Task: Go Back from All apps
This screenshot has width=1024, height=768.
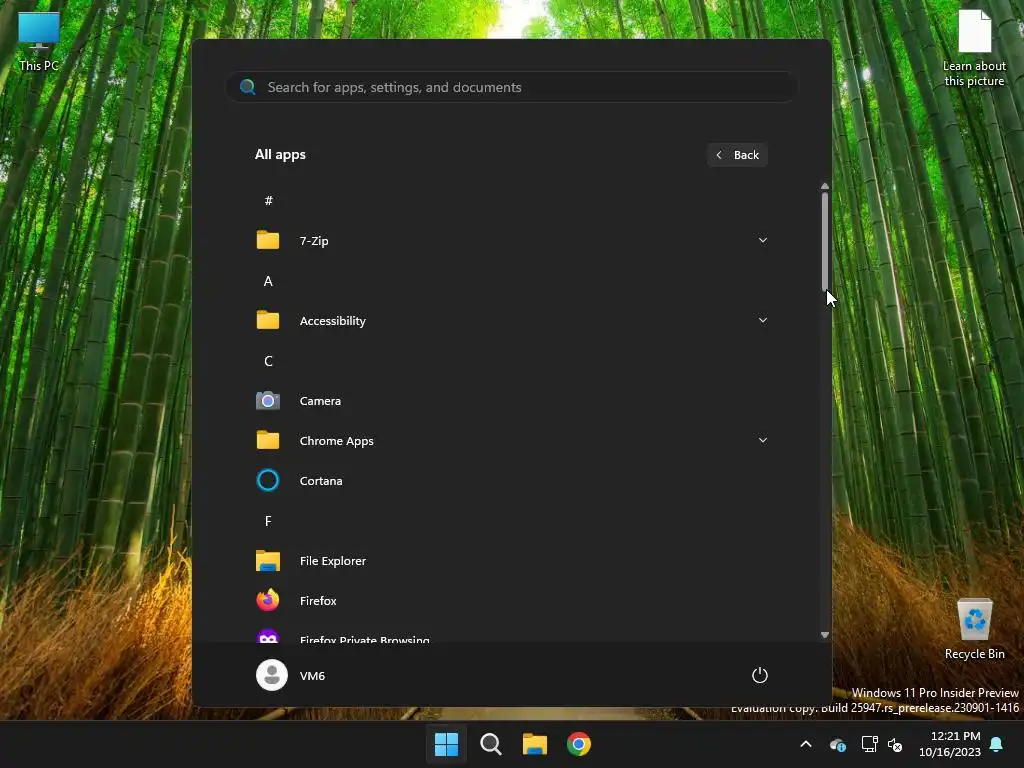Action: coord(737,155)
